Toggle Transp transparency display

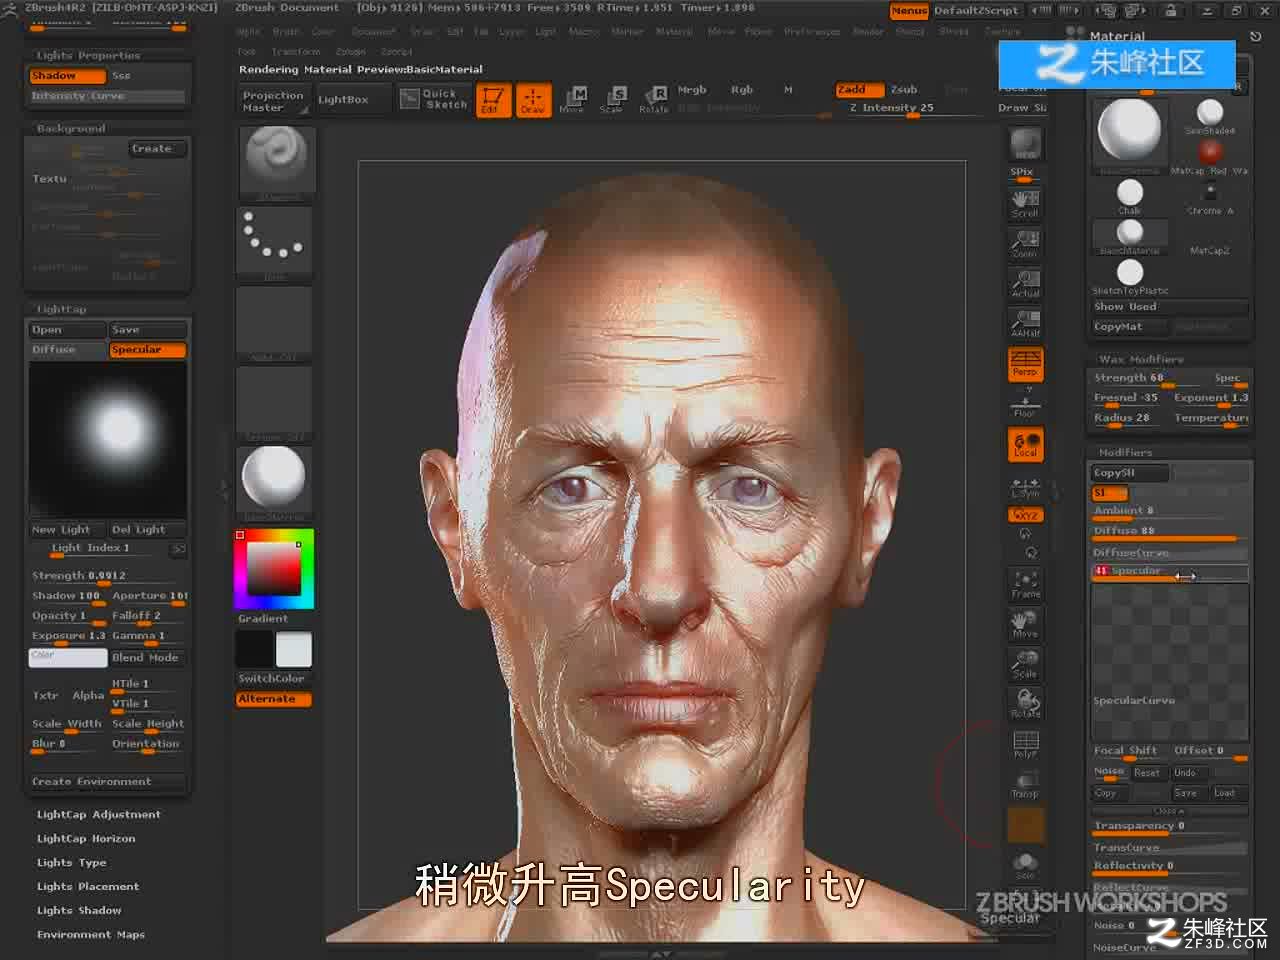point(1025,784)
